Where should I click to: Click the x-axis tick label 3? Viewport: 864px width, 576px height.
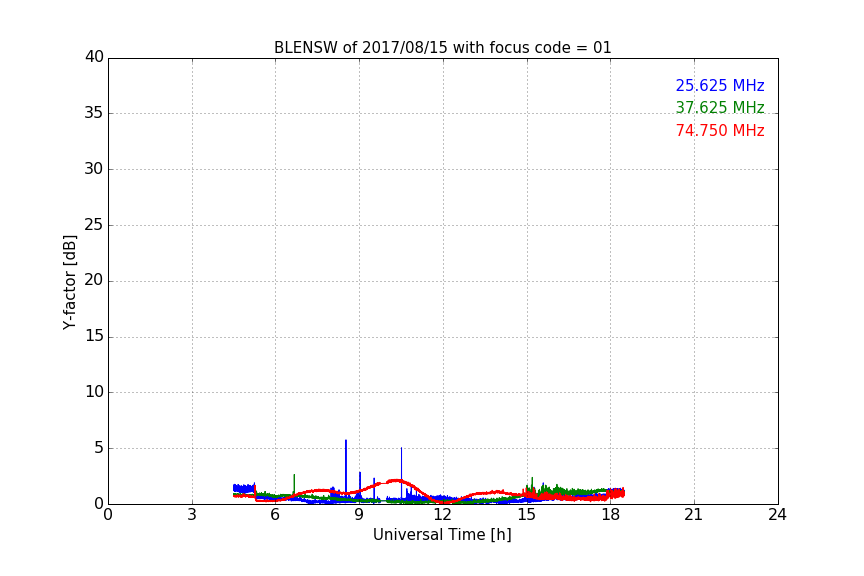point(192,515)
